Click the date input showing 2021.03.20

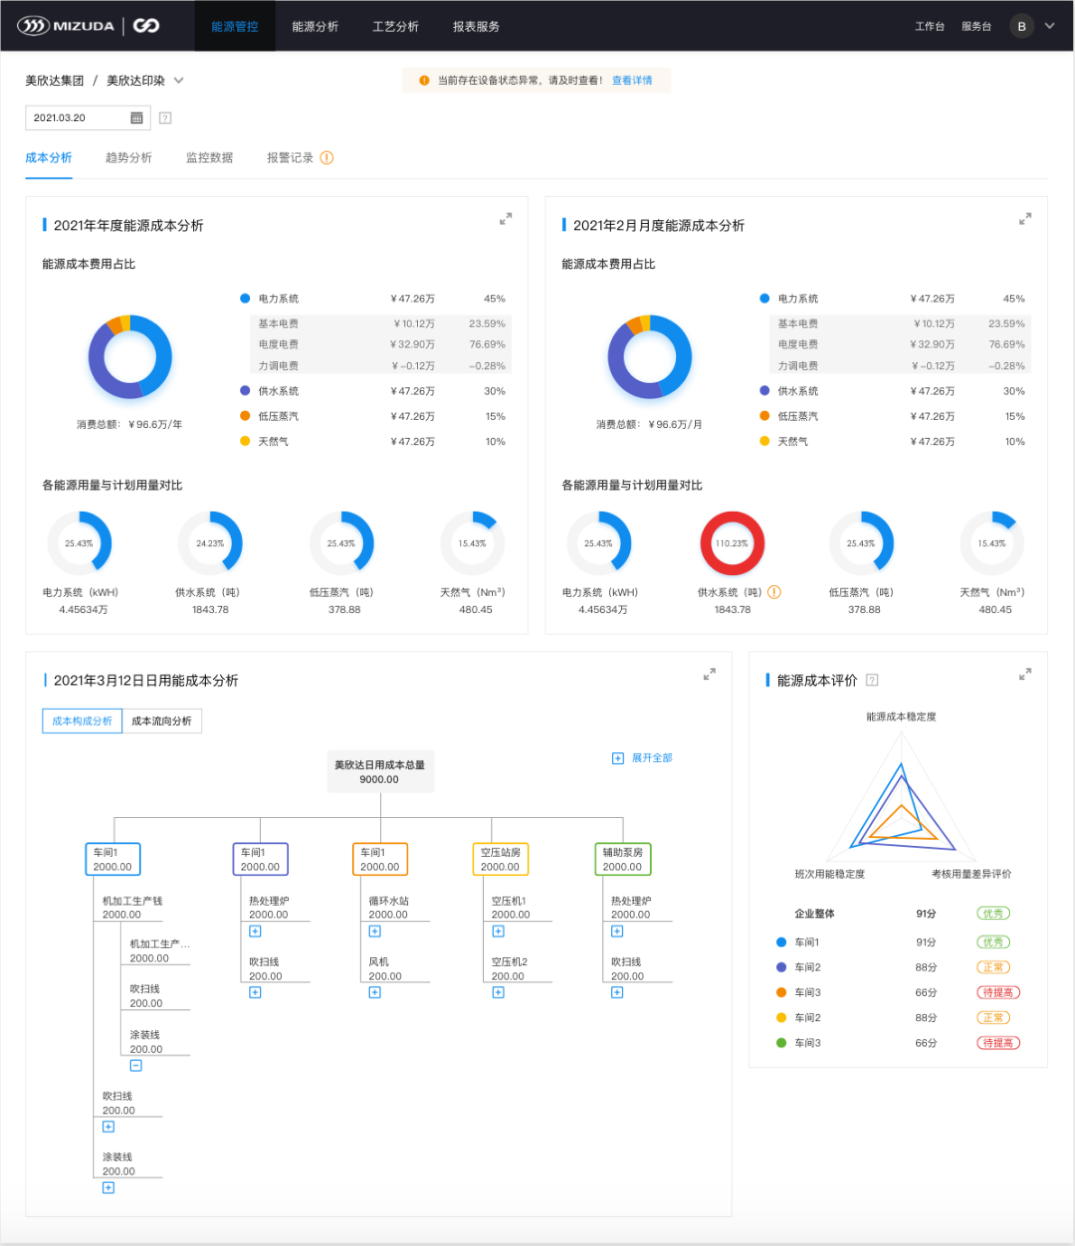[87, 118]
